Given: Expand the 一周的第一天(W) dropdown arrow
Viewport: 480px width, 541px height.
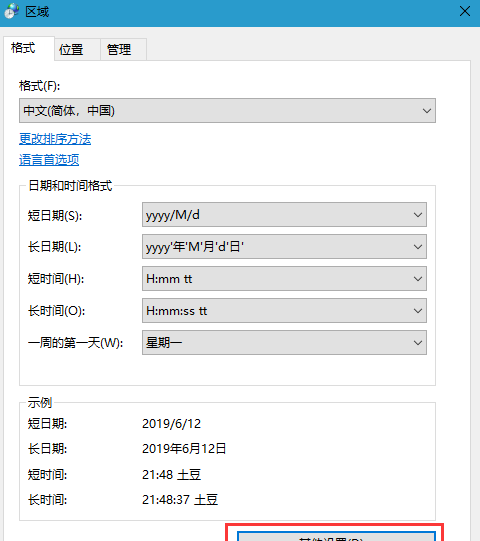Looking at the screenshot, I should [418, 343].
